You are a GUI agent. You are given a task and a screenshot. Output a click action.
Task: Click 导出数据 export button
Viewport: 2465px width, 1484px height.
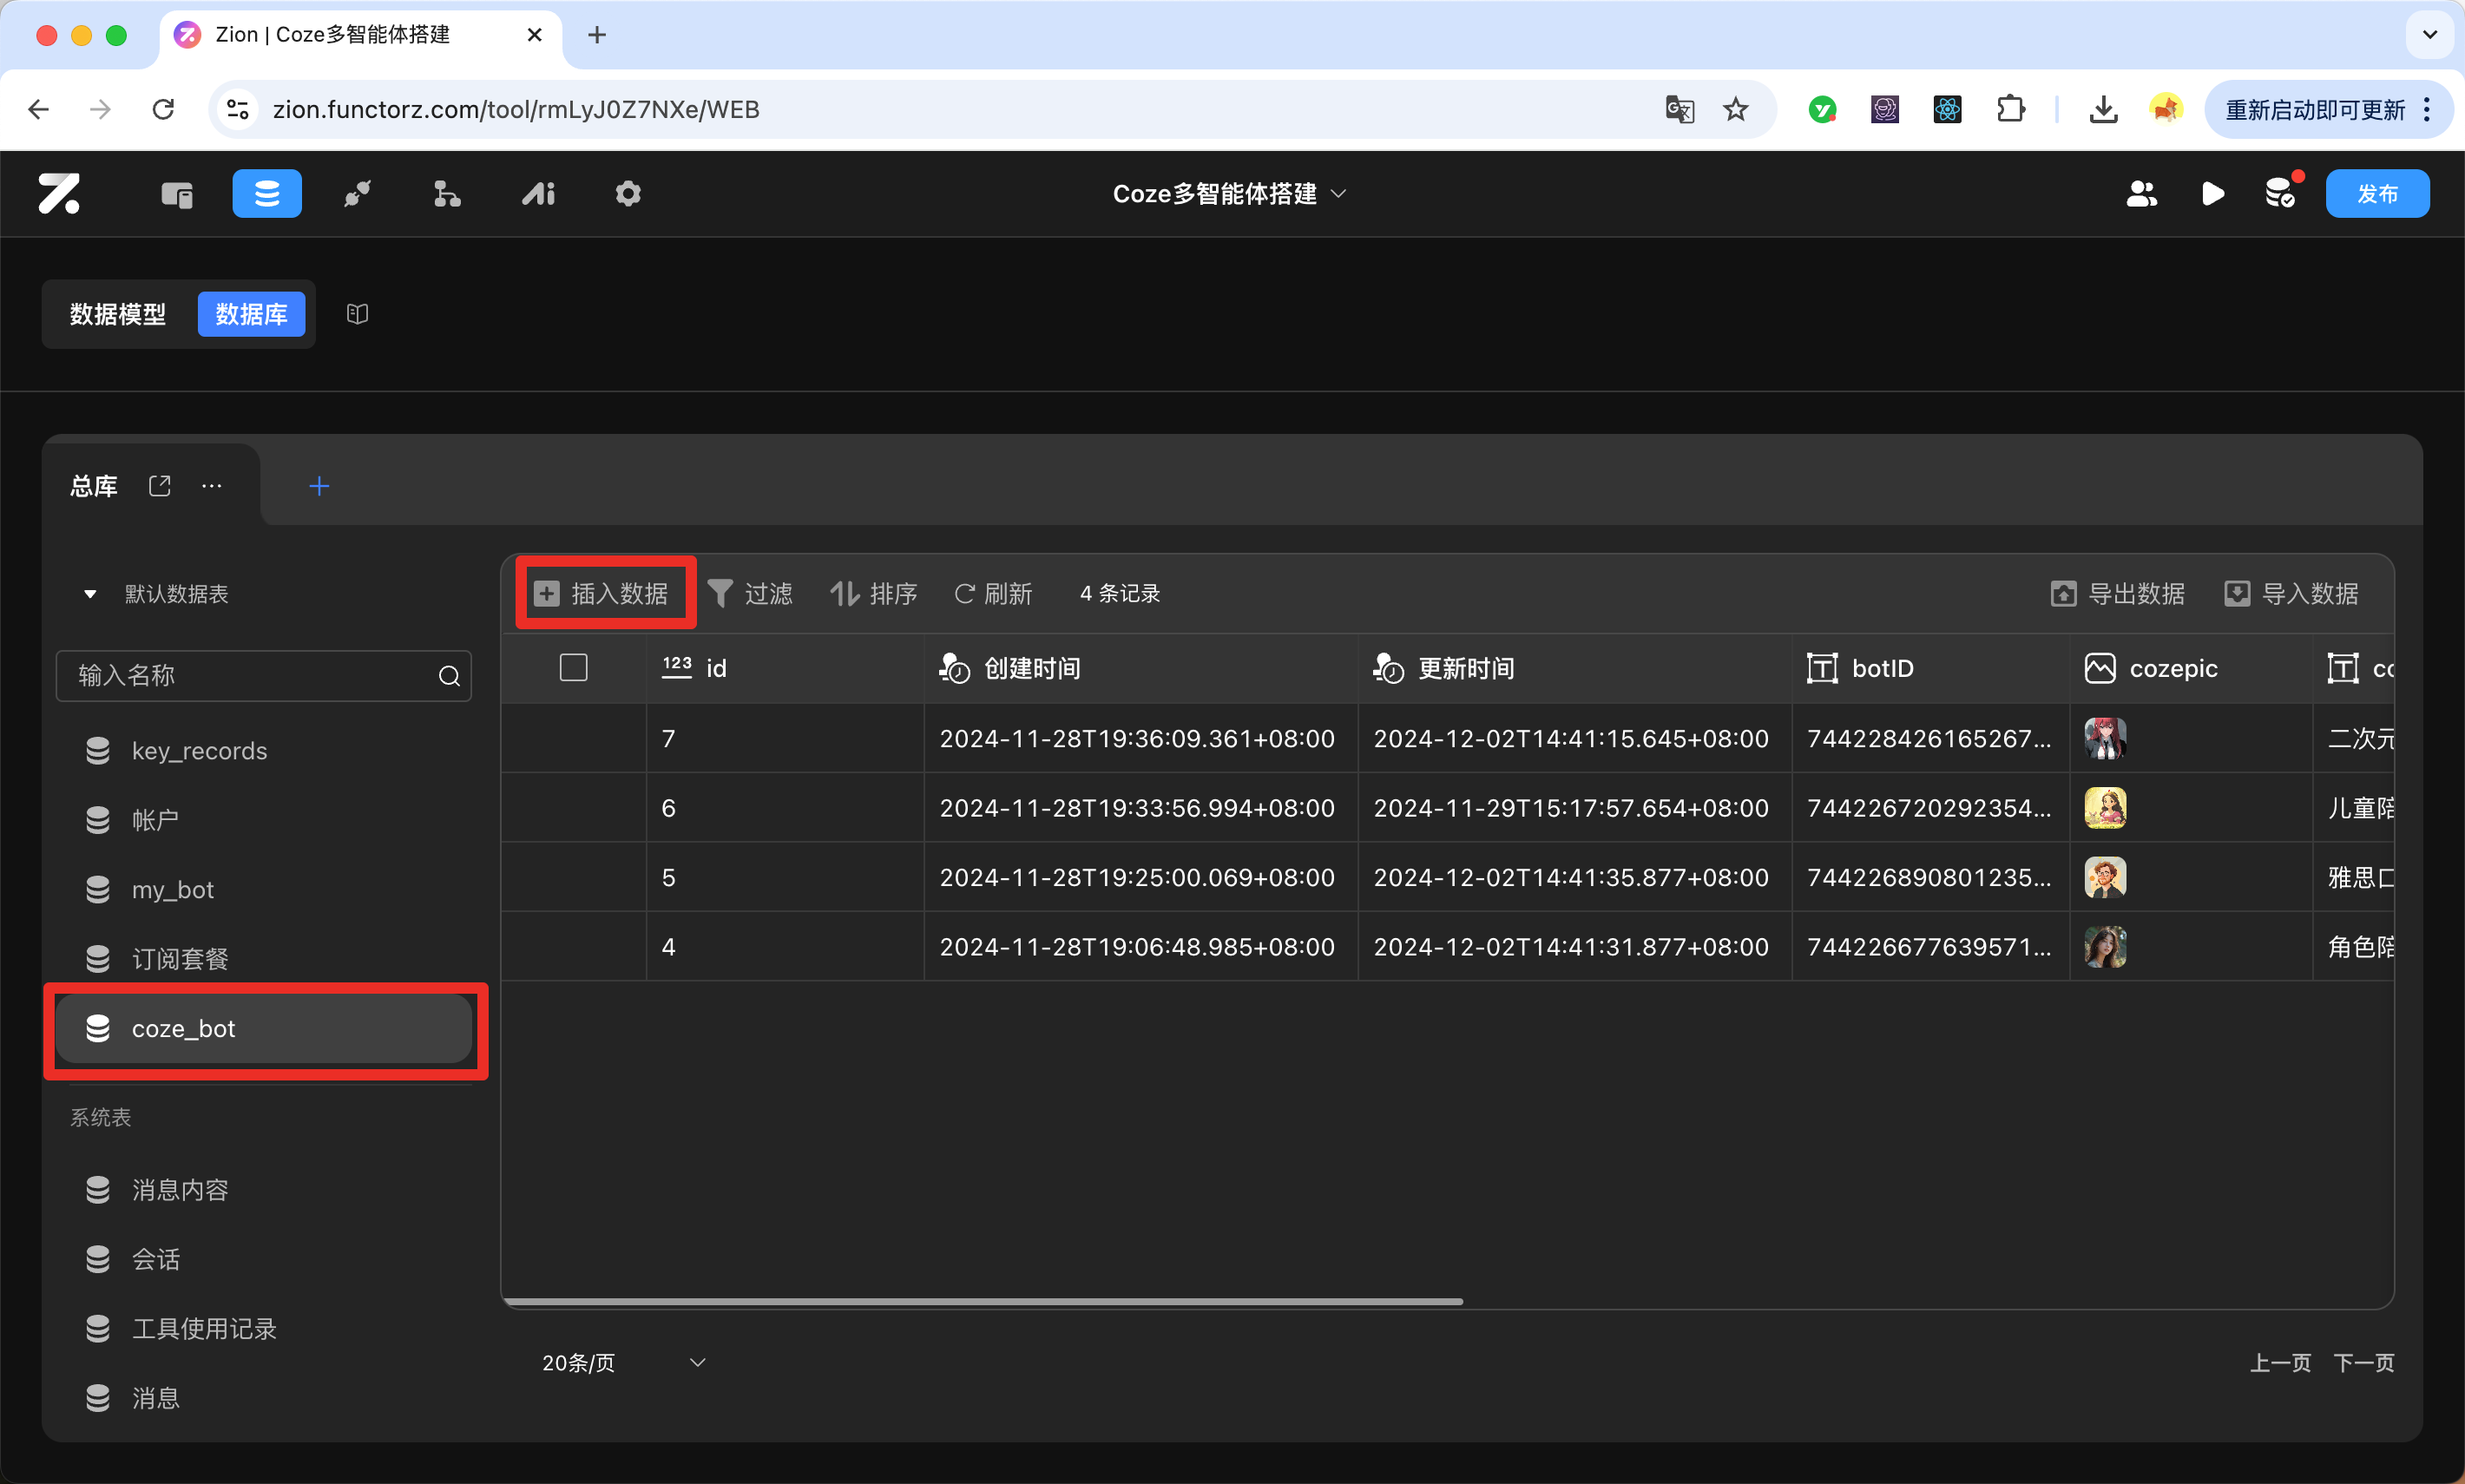click(2117, 594)
